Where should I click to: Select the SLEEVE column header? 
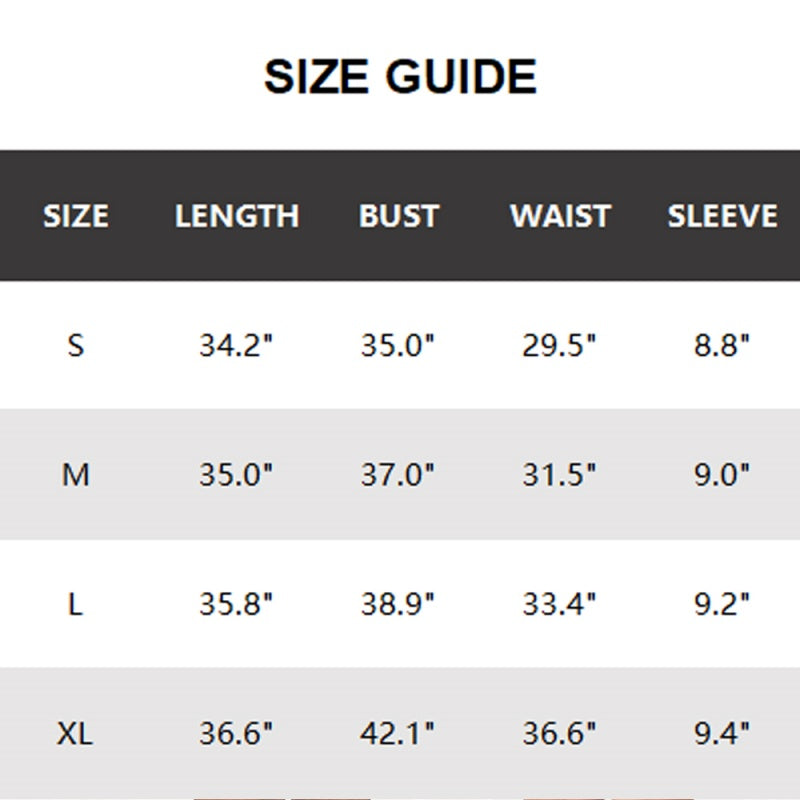722,216
